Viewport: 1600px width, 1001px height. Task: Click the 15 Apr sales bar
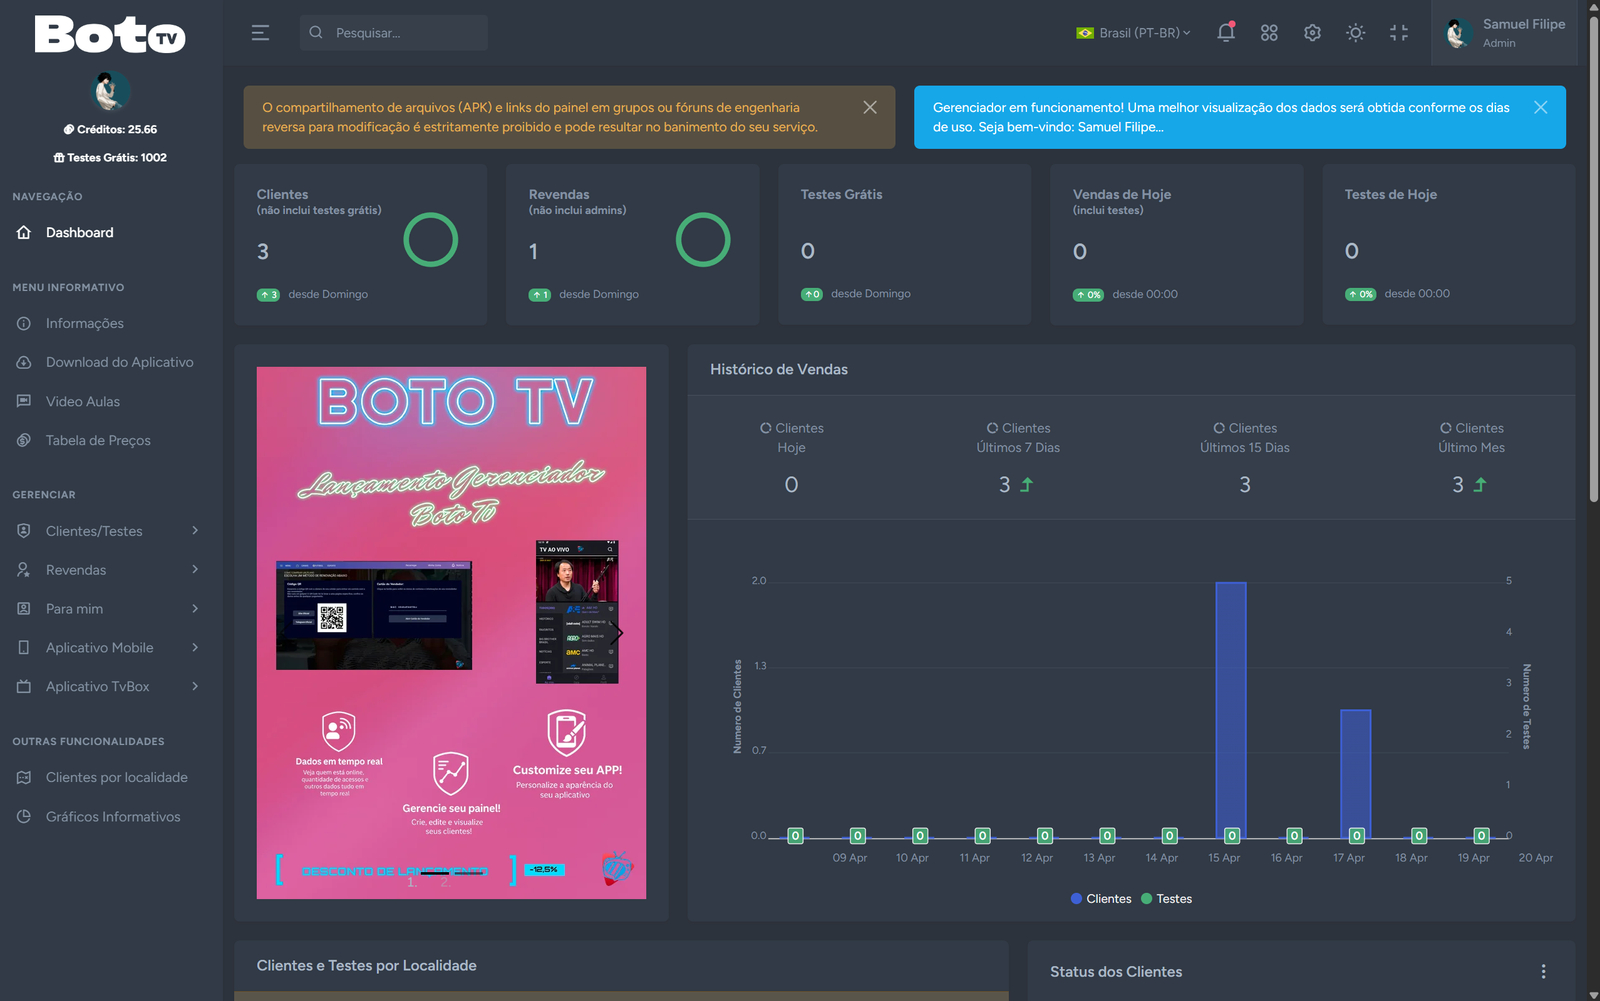click(1231, 710)
